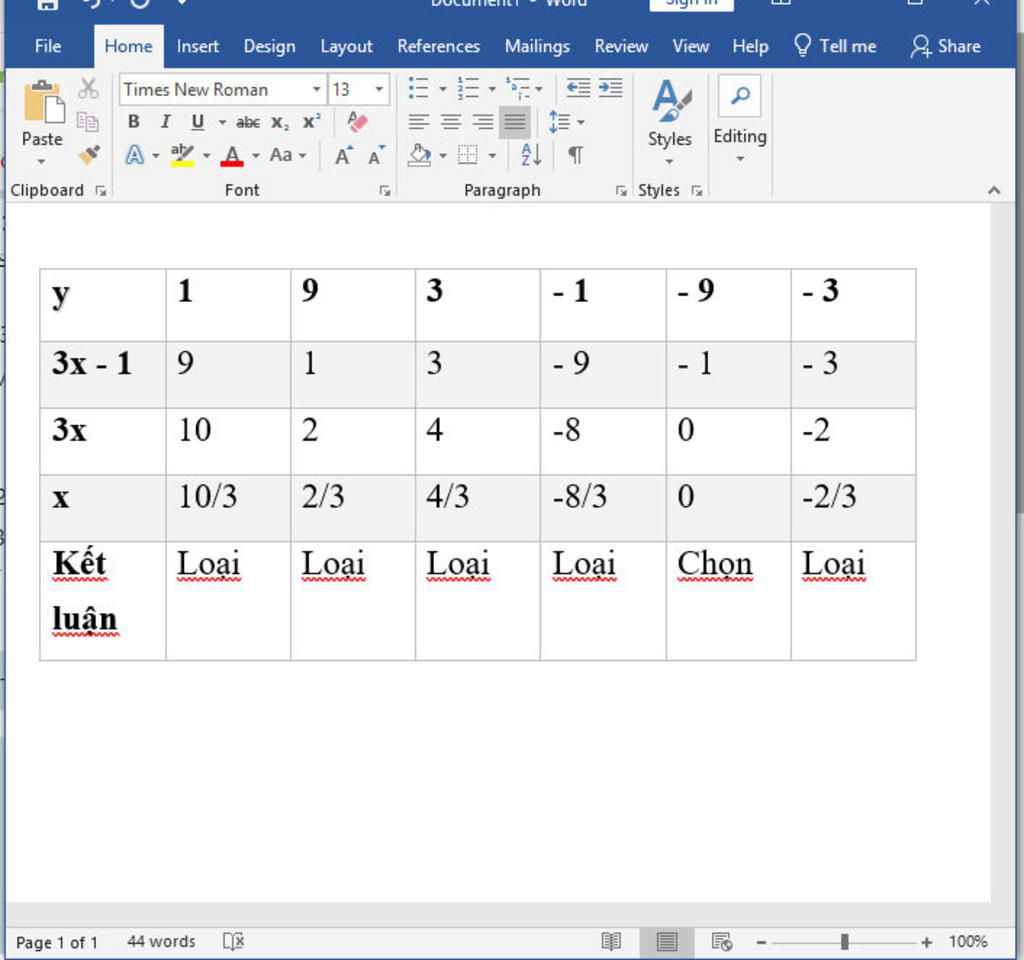The image size is (1024, 960).
Task: Click the Tell me search box
Action: (835, 46)
